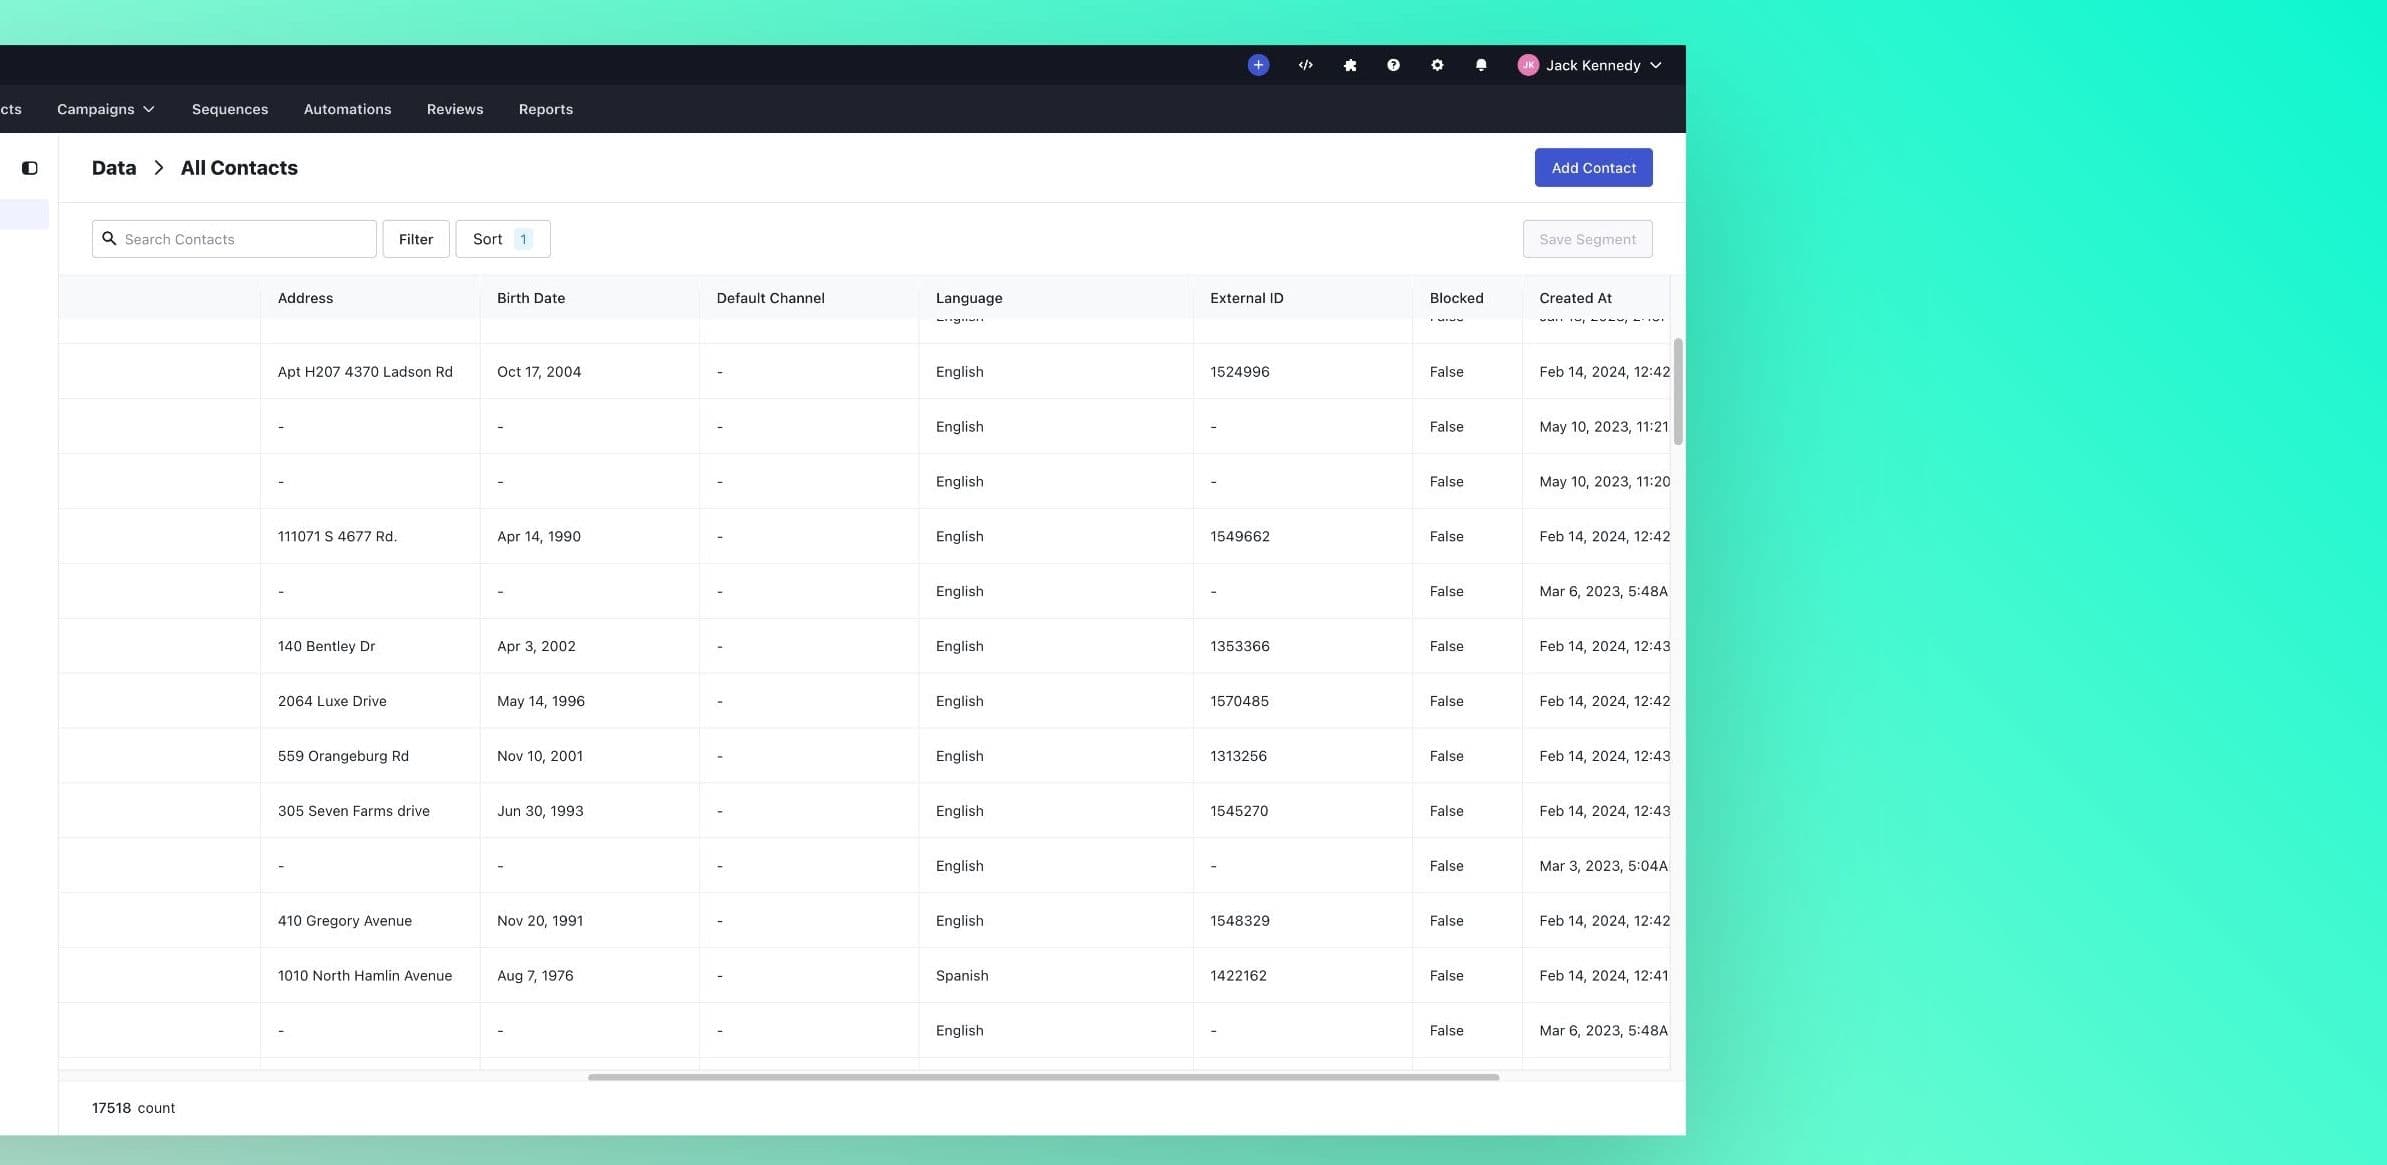
Task: Open the Data breadcrumb chevron
Action: pos(158,167)
